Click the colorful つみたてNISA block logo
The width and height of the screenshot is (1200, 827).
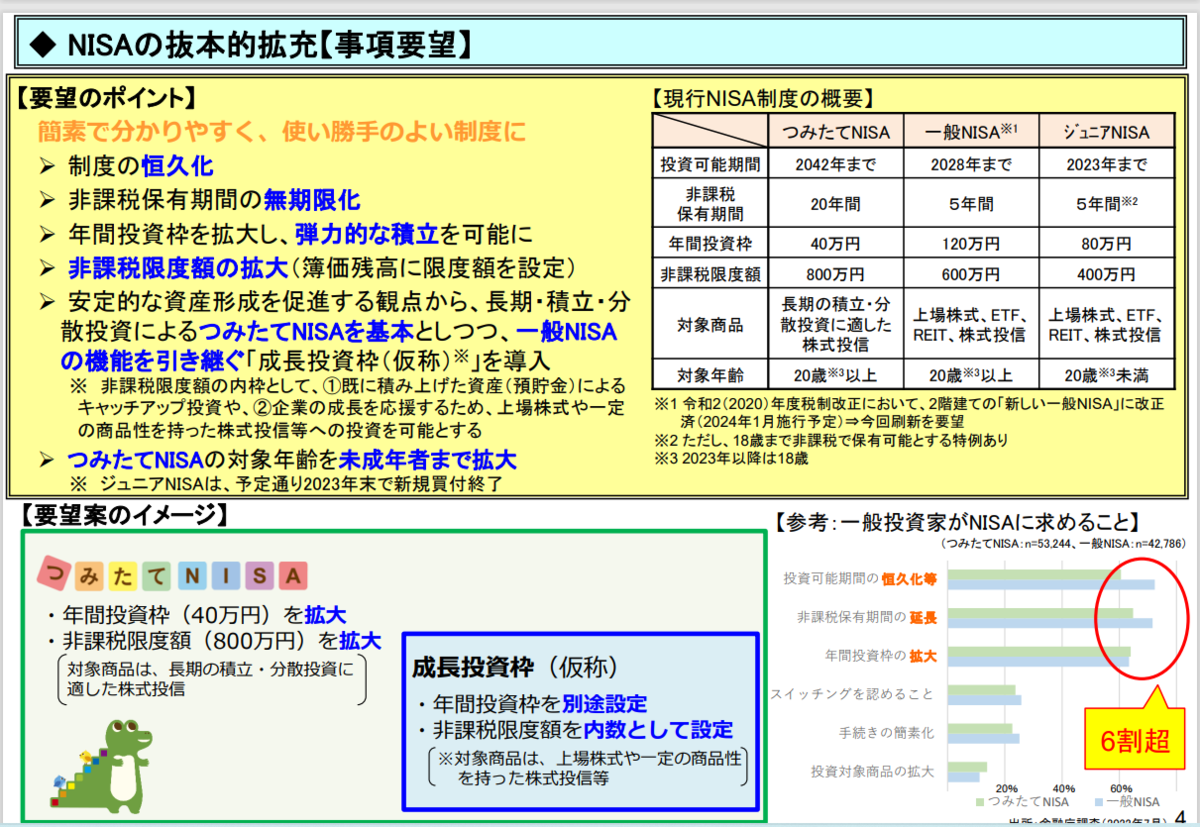pyautogui.click(x=173, y=573)
